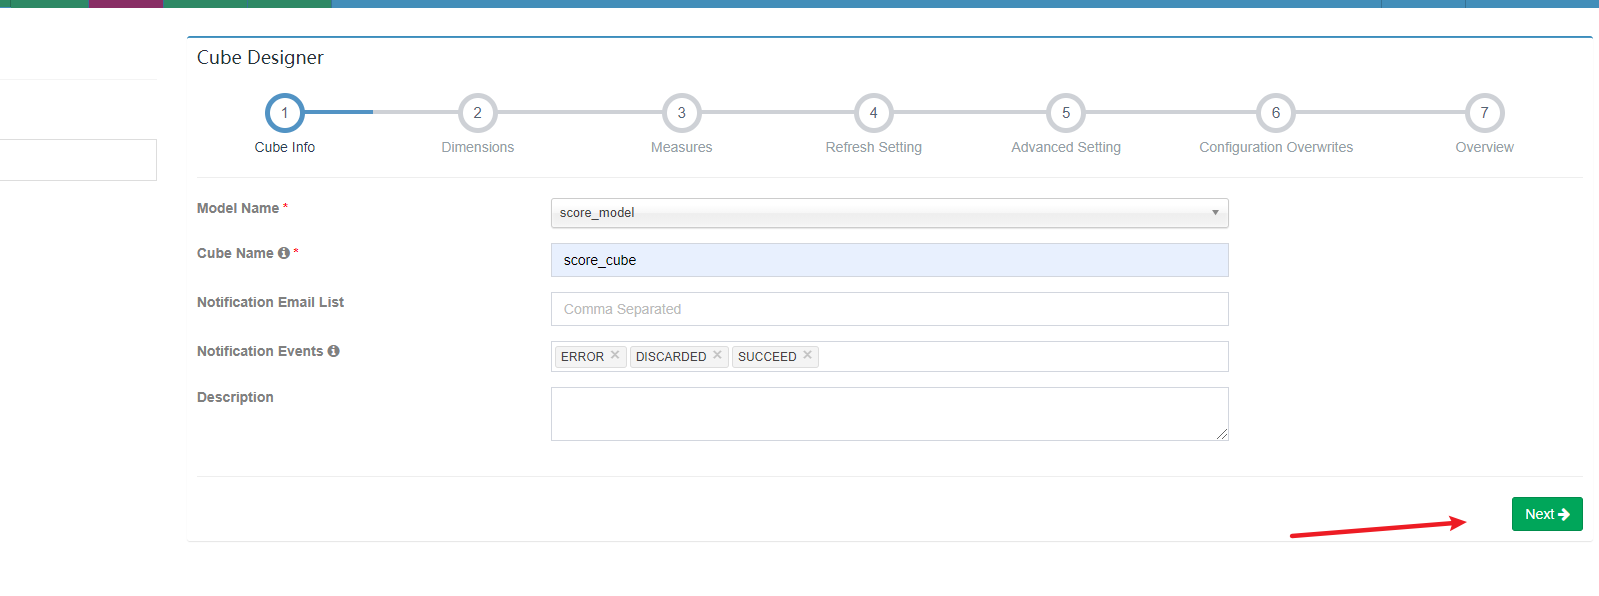The image size is (1599, 596).
Task: Click the ERROR tag text
Action: [582, 357]
